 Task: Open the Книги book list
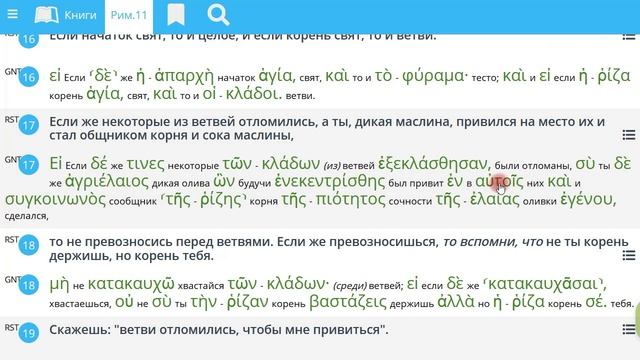[x=66, y=16]
